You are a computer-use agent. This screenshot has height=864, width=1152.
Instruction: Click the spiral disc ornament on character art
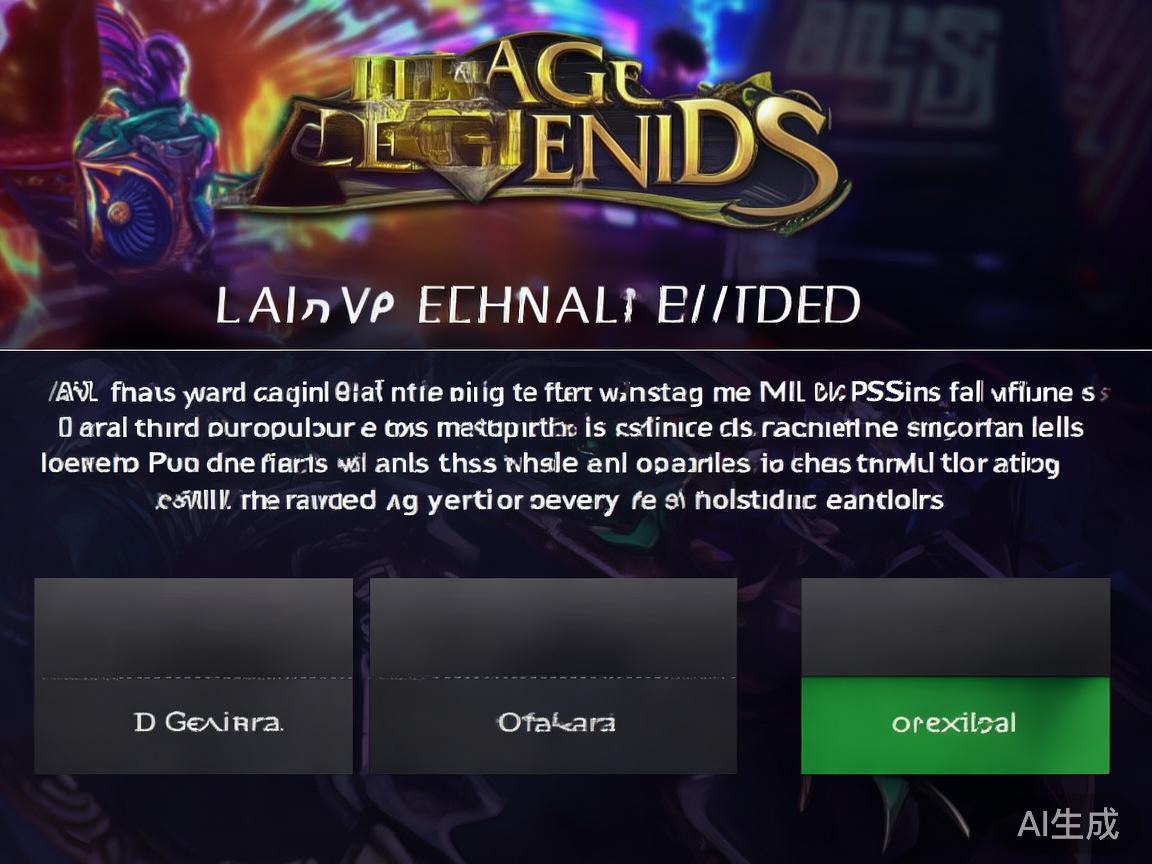tap(118, 213)
